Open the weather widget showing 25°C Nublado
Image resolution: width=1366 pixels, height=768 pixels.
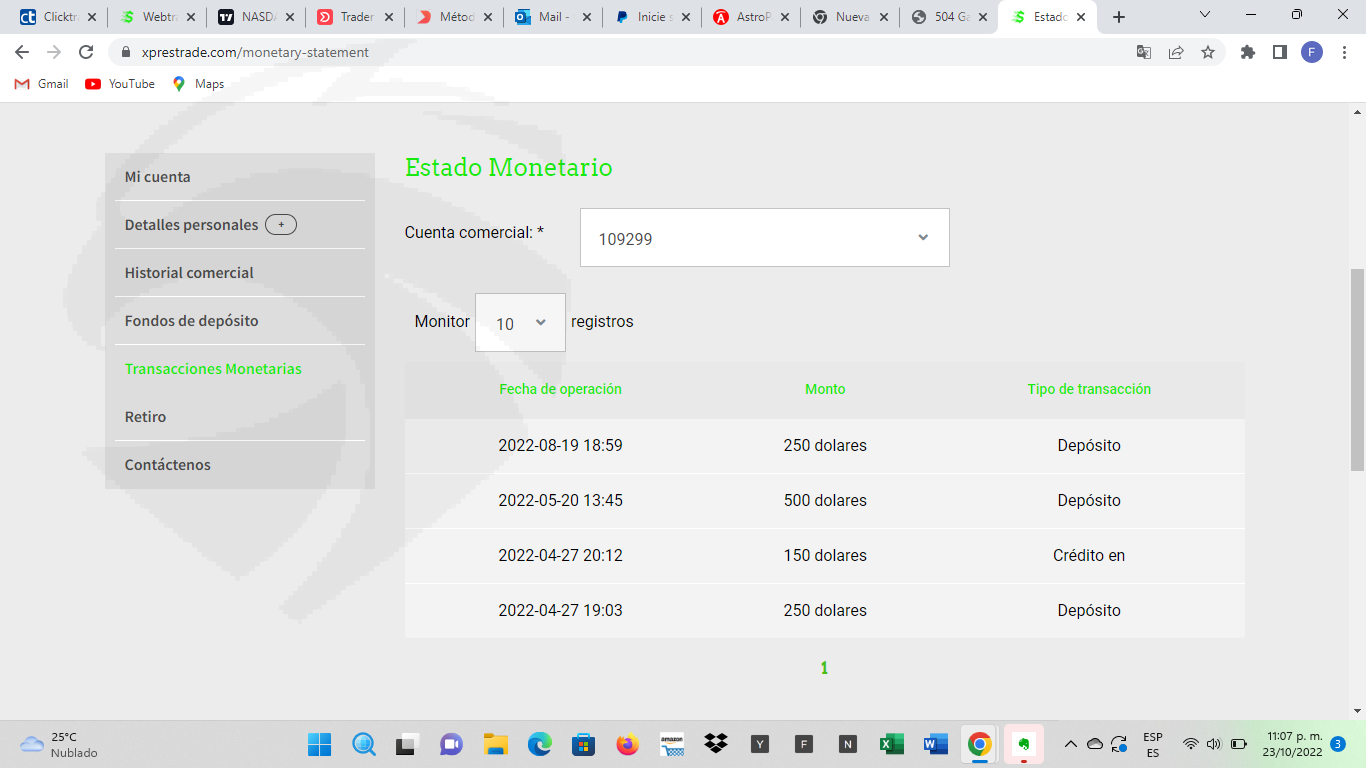tap(60, 744)
